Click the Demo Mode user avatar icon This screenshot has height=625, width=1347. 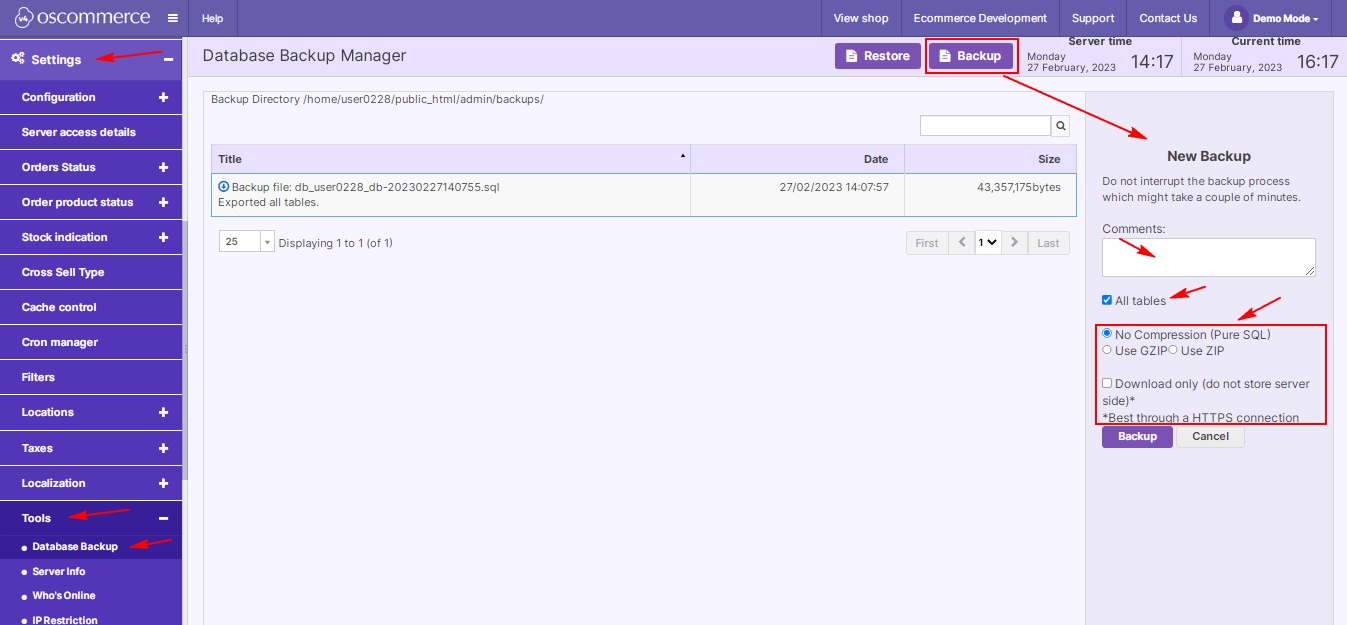pos(1237,18)
